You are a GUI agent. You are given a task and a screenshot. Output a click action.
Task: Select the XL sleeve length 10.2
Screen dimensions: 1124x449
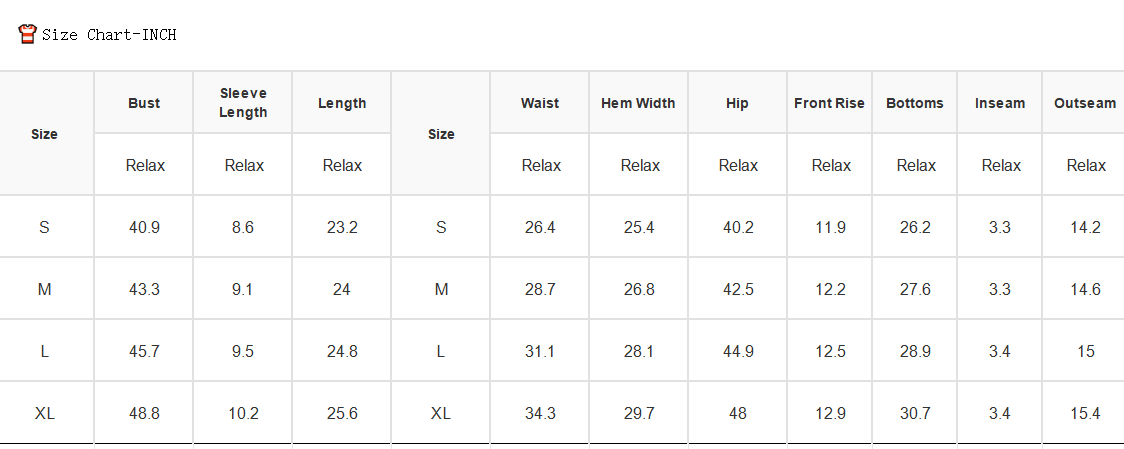[x=243, y=414]
